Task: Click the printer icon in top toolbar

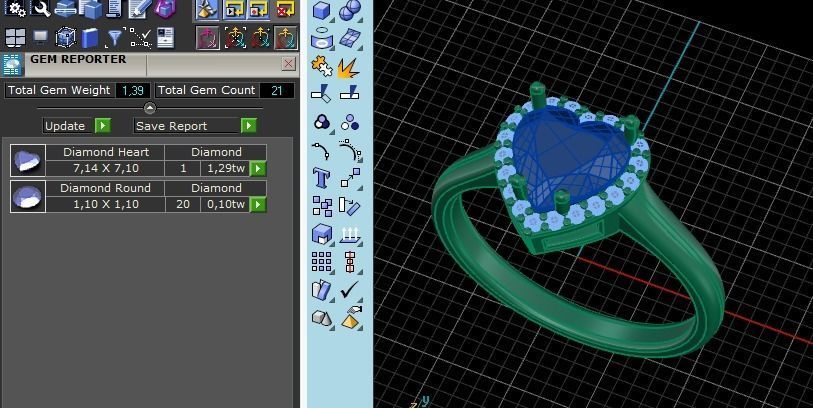Action: click(66, 8)
